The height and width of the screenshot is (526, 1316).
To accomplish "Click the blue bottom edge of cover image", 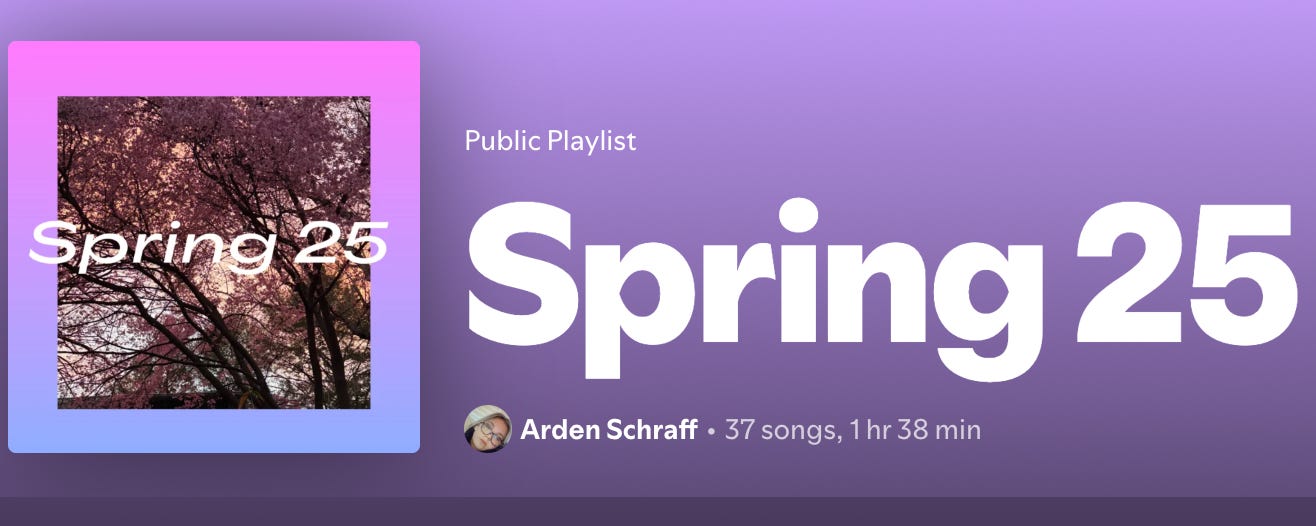I will pyautogui.click(x=214, y=431).
